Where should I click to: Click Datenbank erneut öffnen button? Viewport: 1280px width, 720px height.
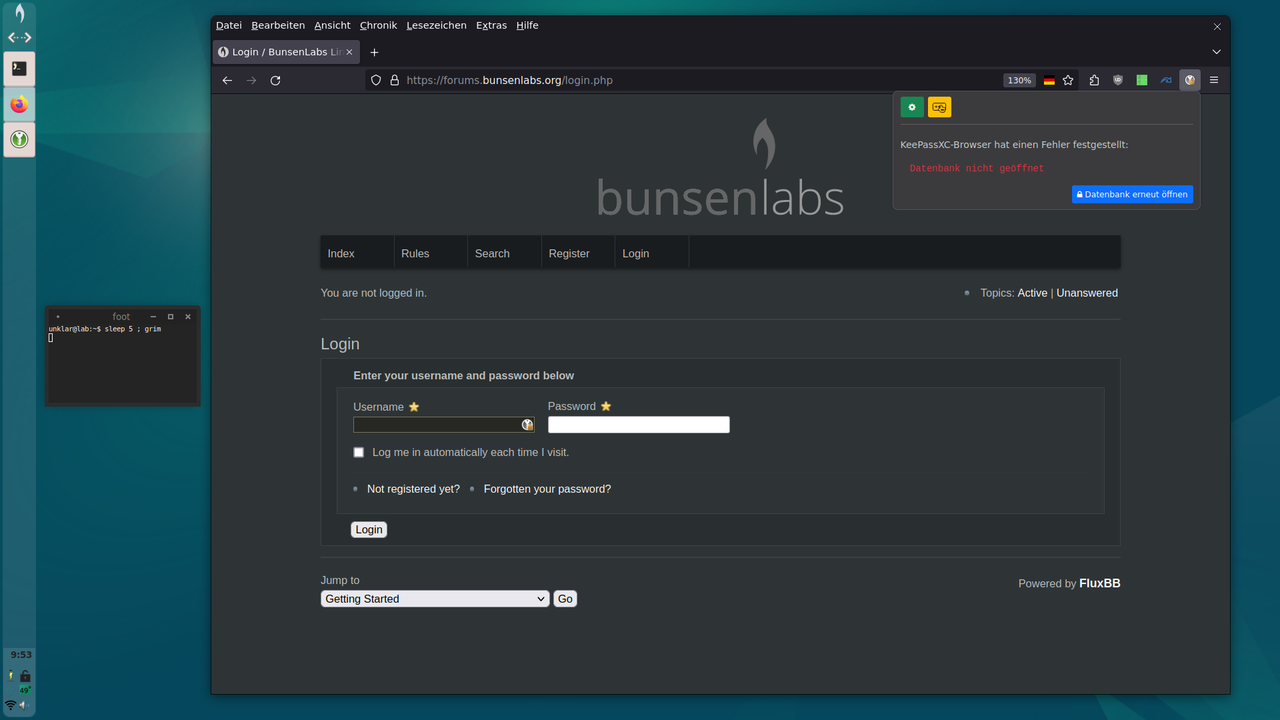pyautogui.click(x=1132, y=194)
